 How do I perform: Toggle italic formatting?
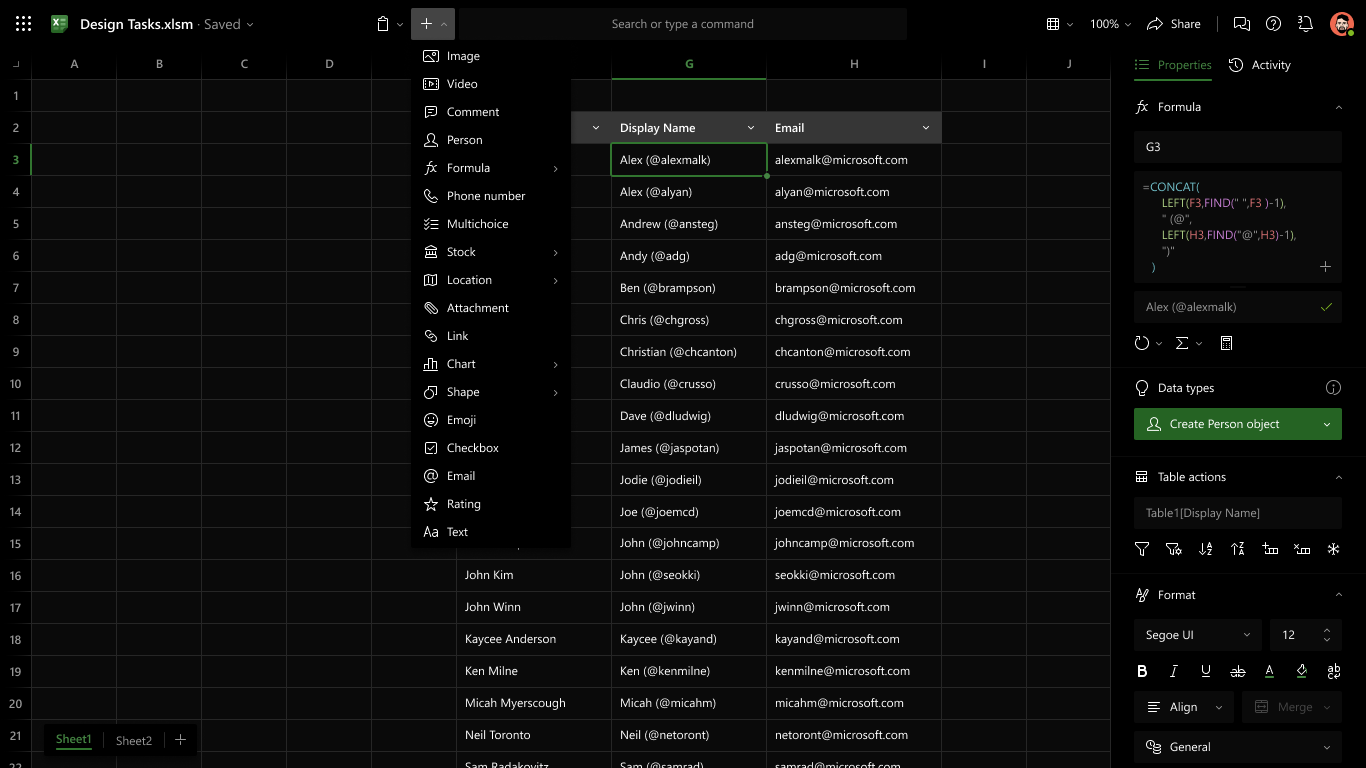coord(1174,672)
